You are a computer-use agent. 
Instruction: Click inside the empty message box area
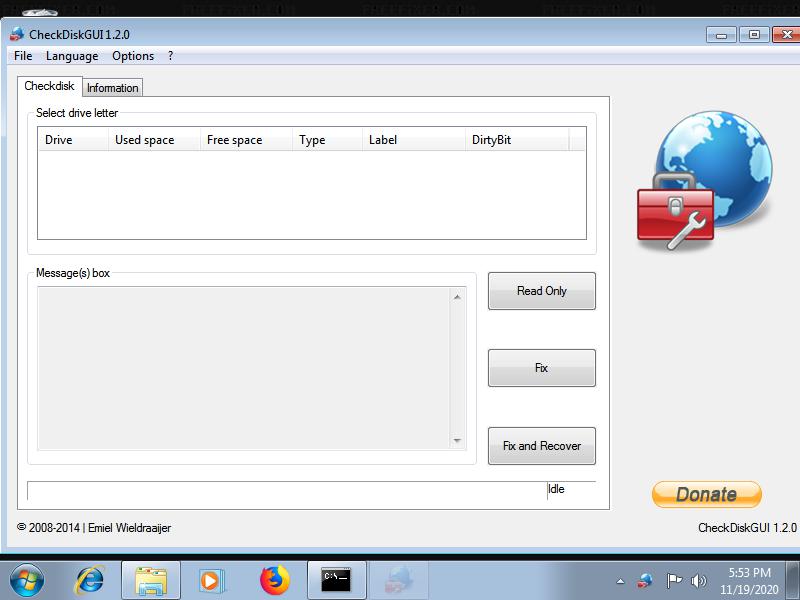(244, 368)
